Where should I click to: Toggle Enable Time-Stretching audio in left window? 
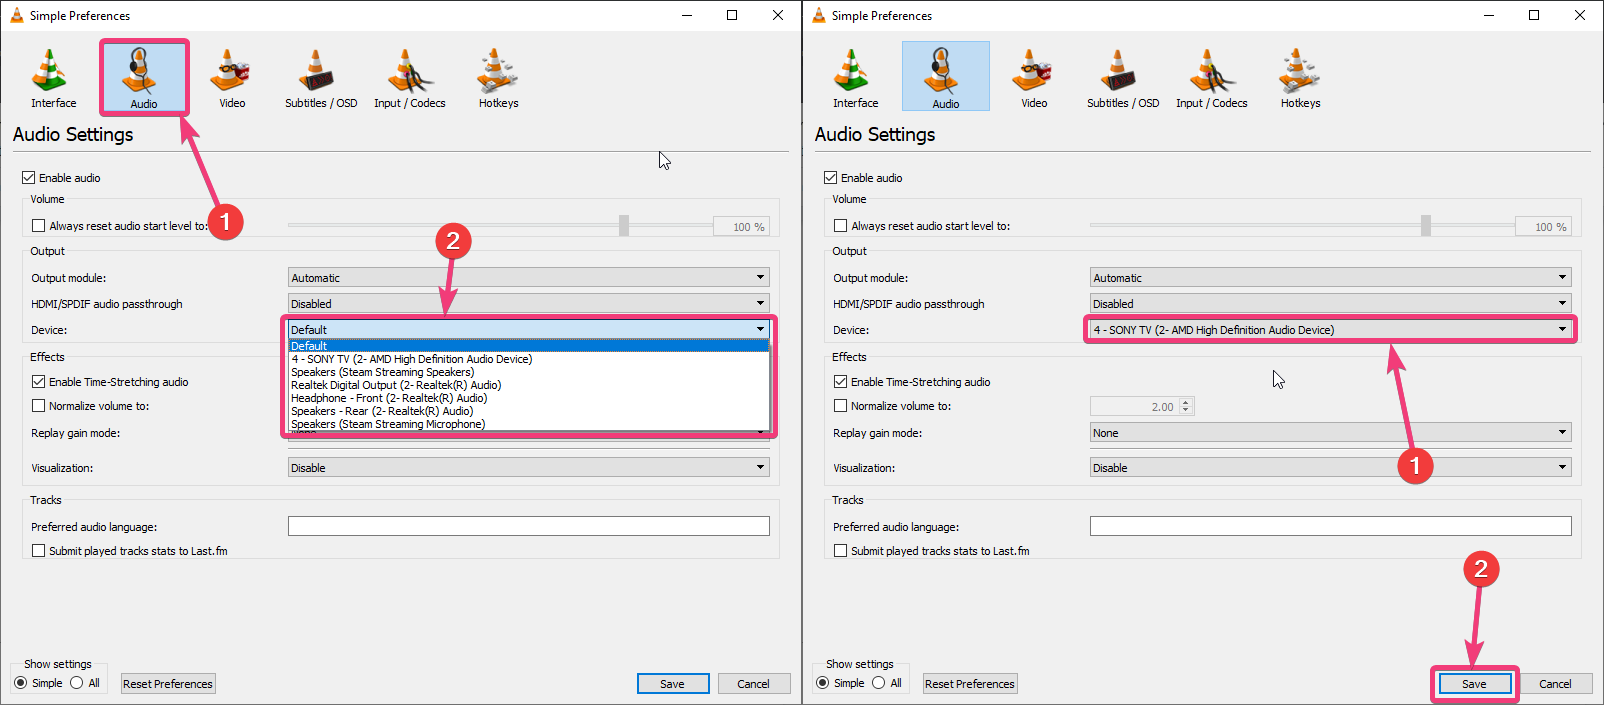coord(38,382)
